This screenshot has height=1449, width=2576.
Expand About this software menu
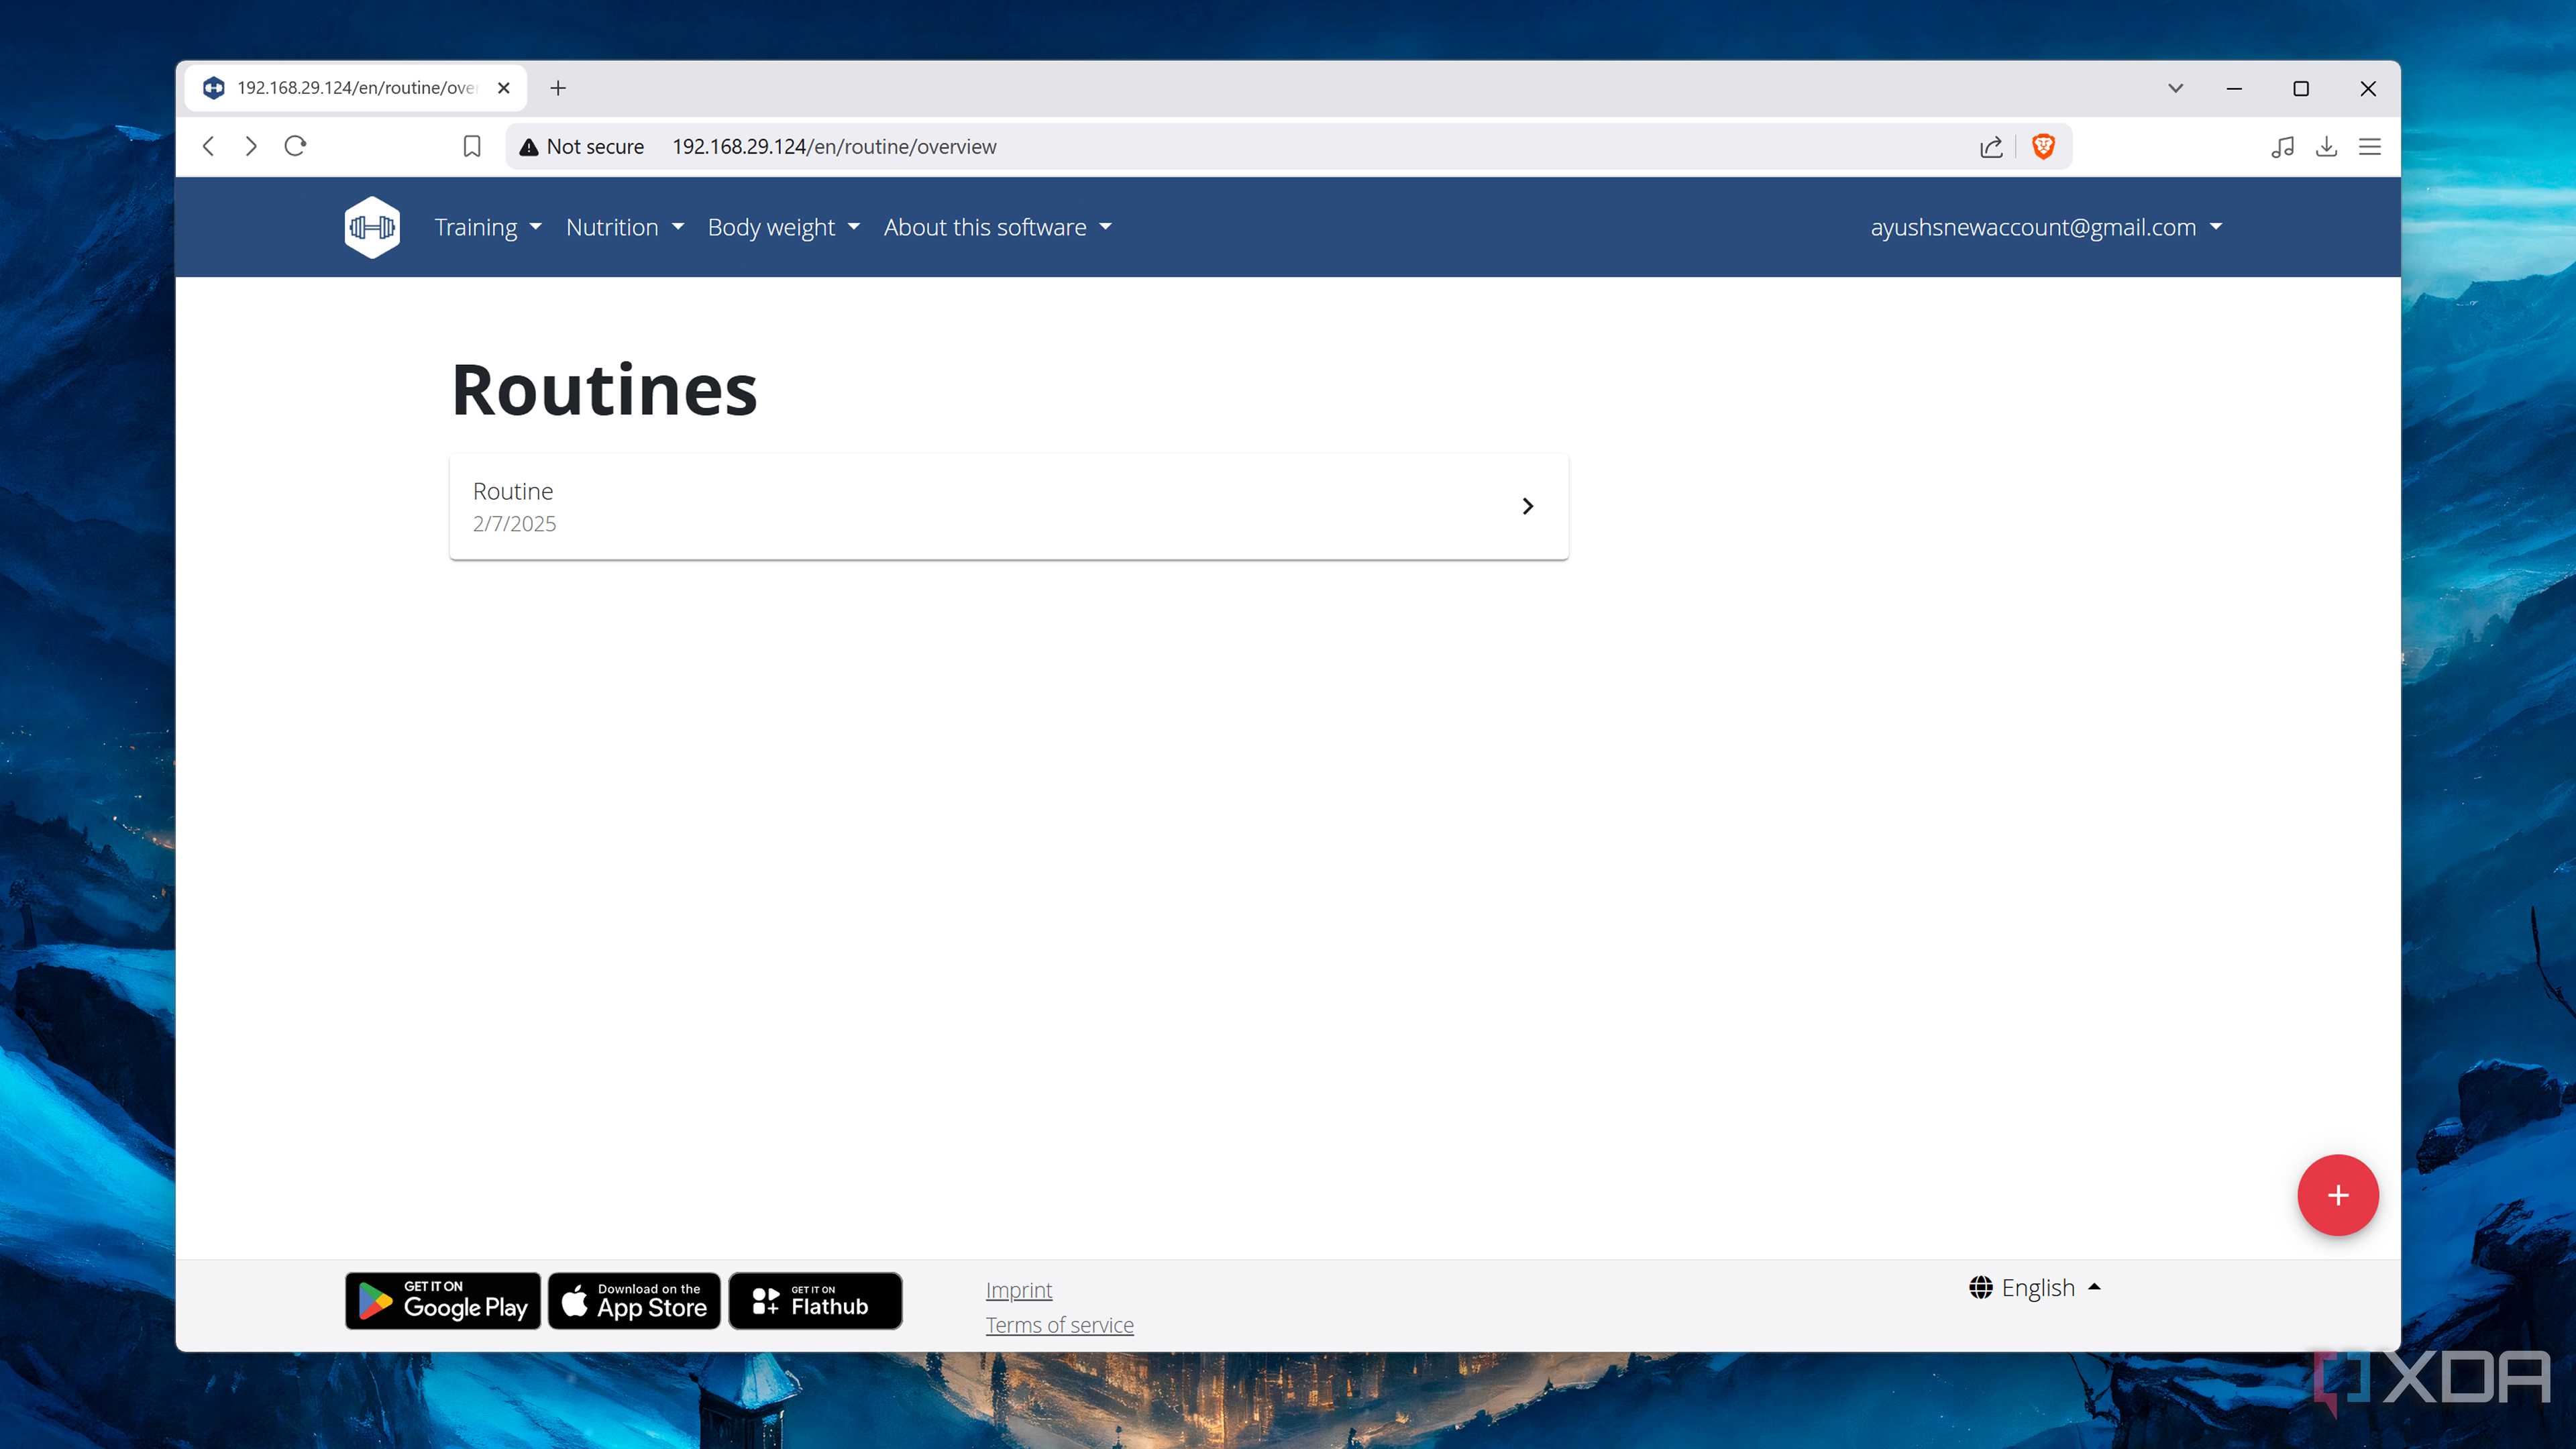coord(997,227)
